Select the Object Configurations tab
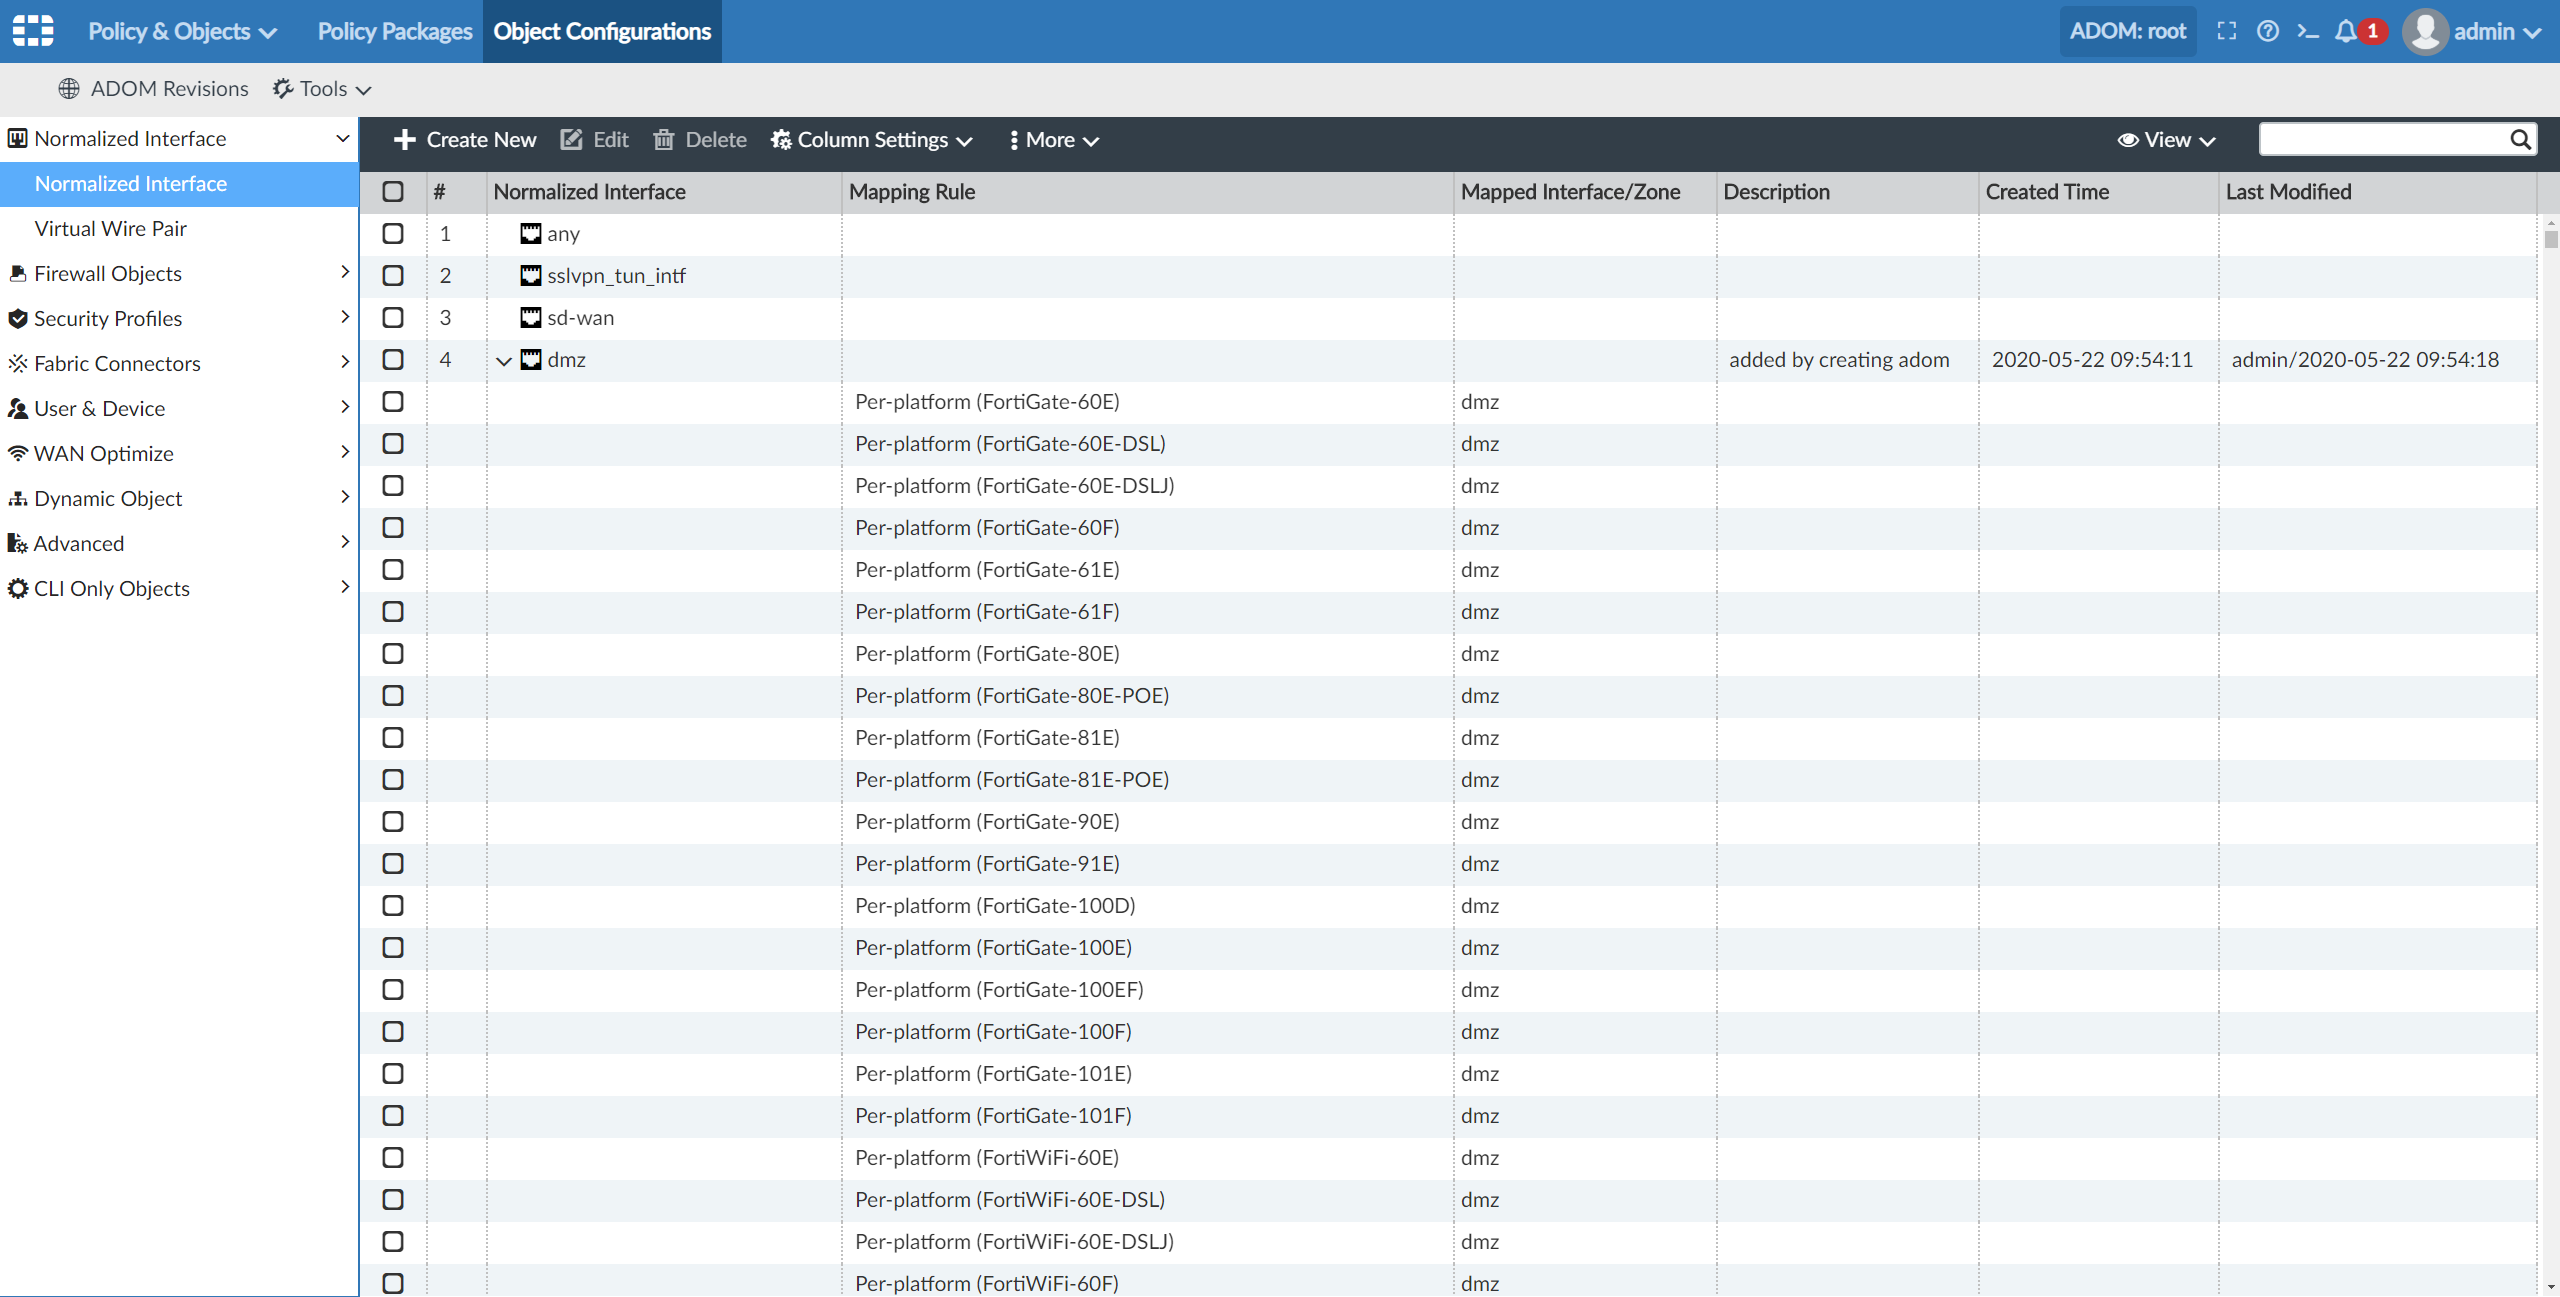Screen dimensions: 2560x1297 (602, 31)
